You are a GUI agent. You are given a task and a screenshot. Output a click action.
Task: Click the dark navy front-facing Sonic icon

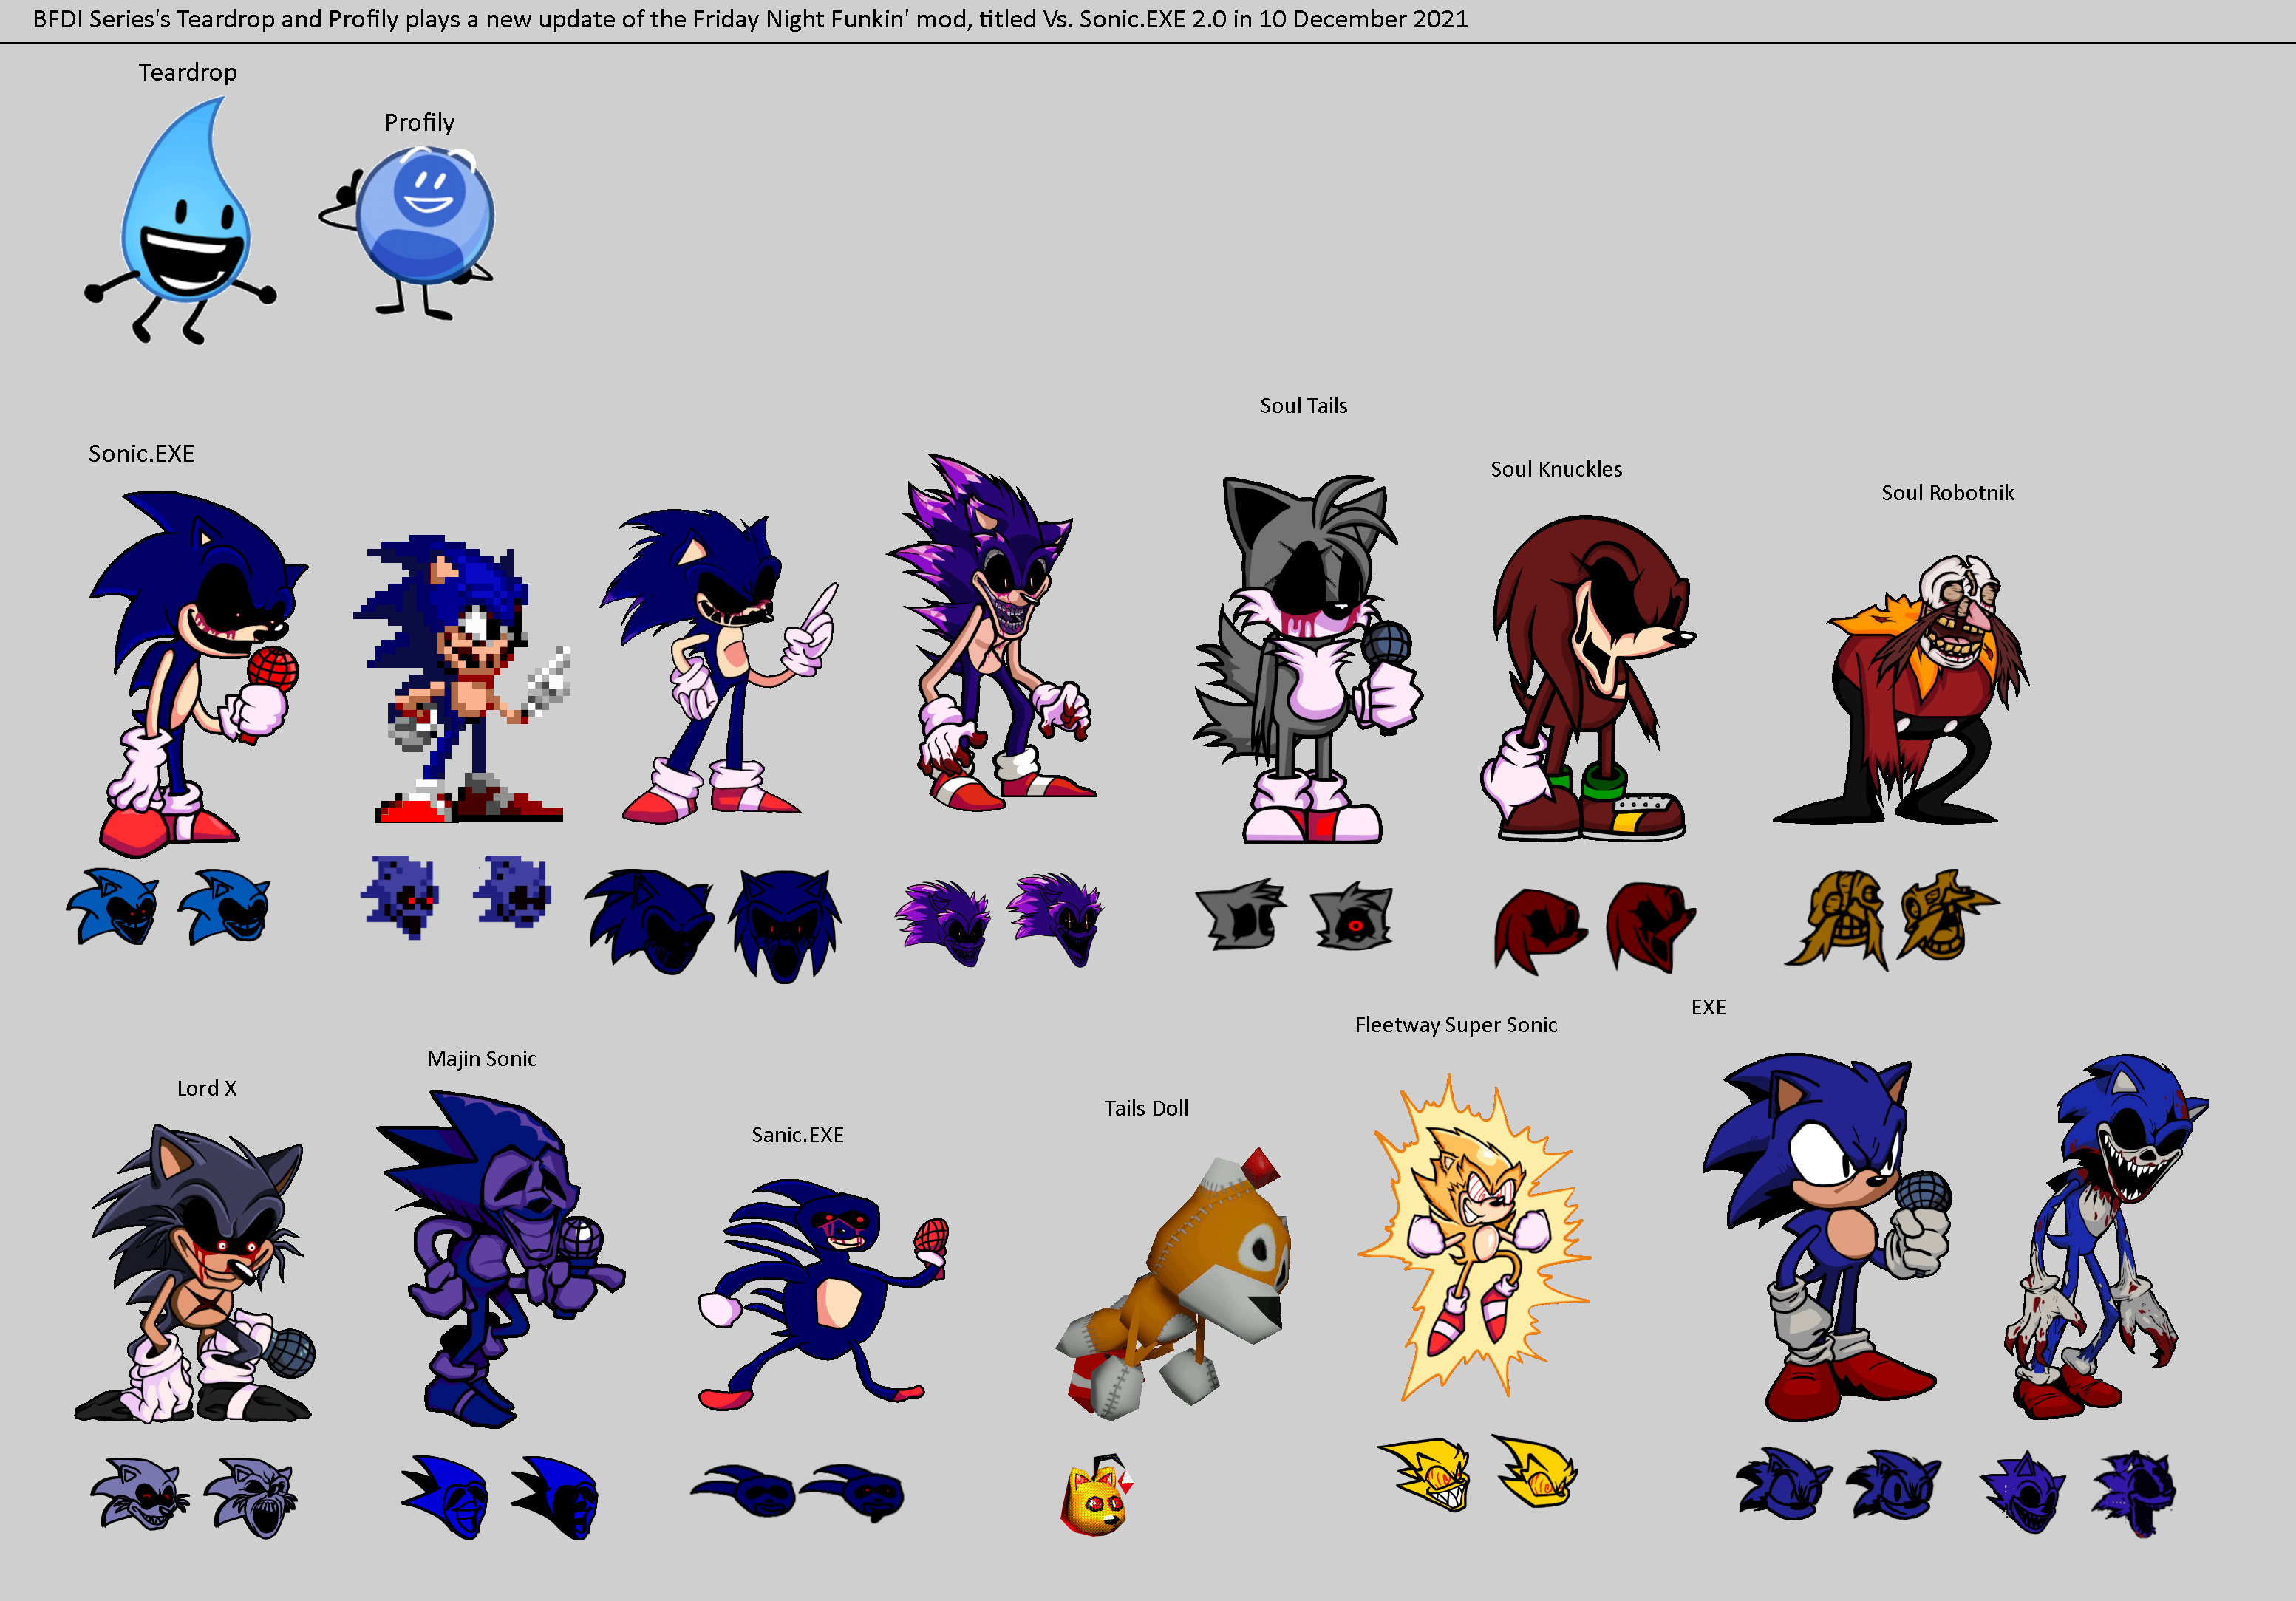pyautogui.click(x=785, y=926)
